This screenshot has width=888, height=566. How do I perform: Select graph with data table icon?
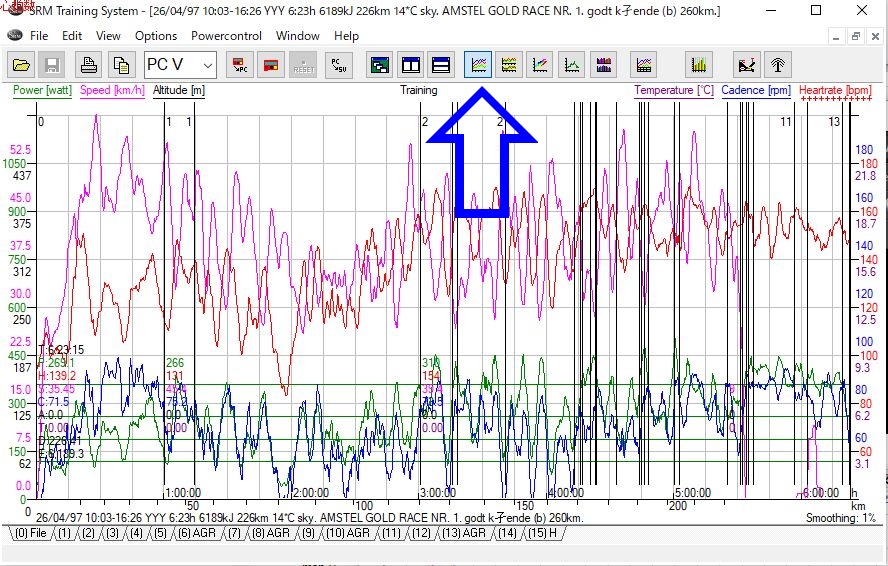coord(644,65)
